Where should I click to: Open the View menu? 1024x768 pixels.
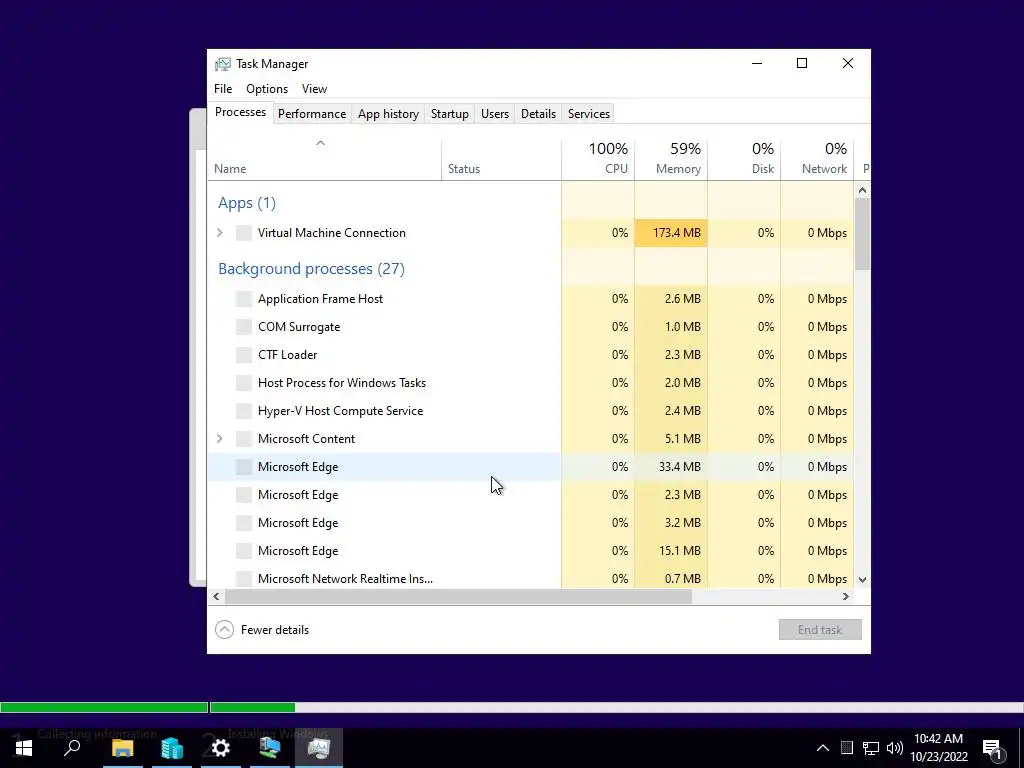tap(314, 89)
